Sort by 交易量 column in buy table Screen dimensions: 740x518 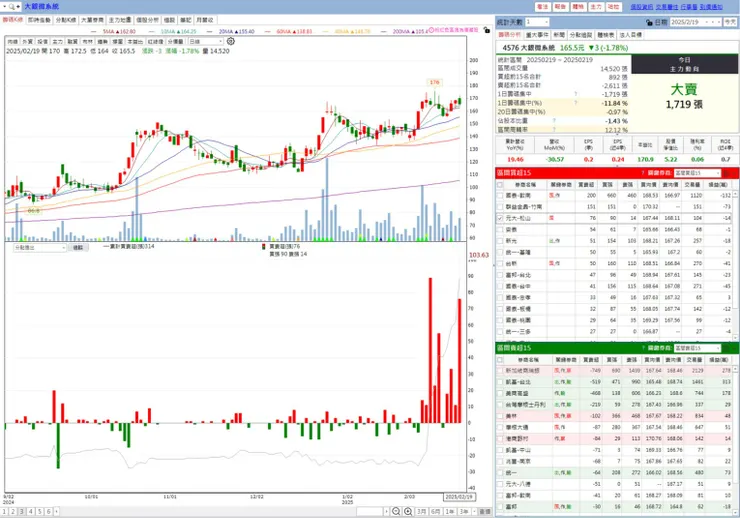pyautogui.click(x=693, y=185)
